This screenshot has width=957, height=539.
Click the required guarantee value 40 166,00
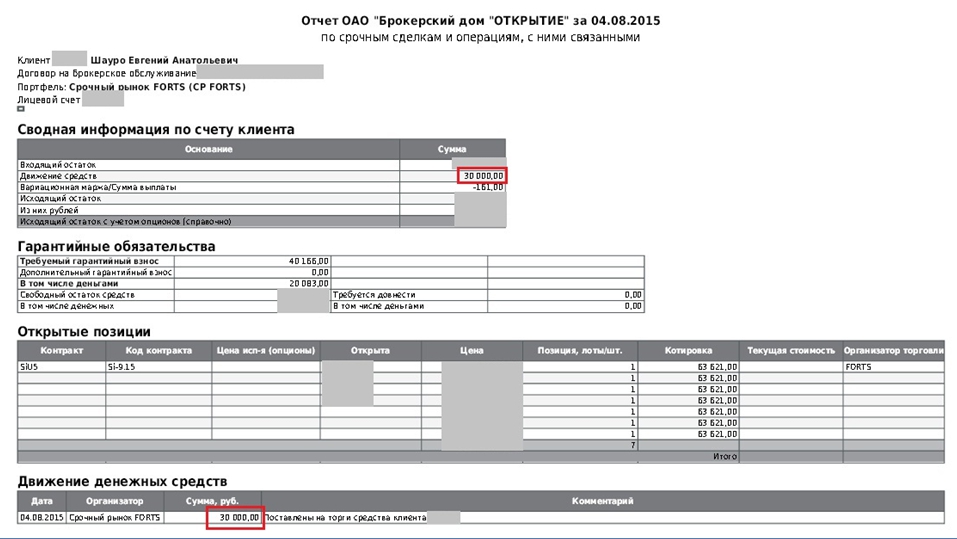point(308,261)
